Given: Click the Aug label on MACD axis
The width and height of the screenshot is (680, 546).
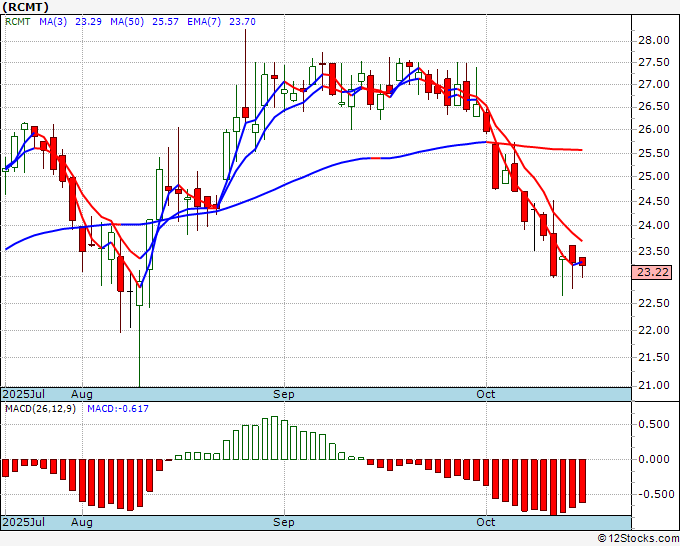Looking at the screenshot, I should click(82, 522).
